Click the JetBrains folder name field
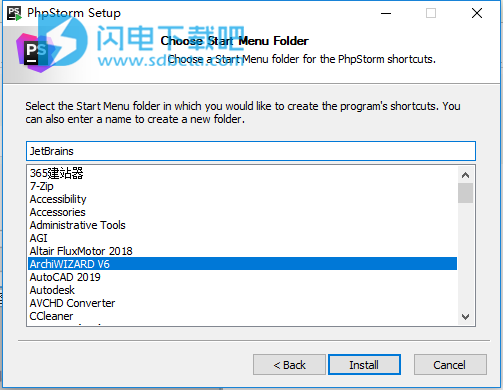The image size is (503, 390). [251, 151]
